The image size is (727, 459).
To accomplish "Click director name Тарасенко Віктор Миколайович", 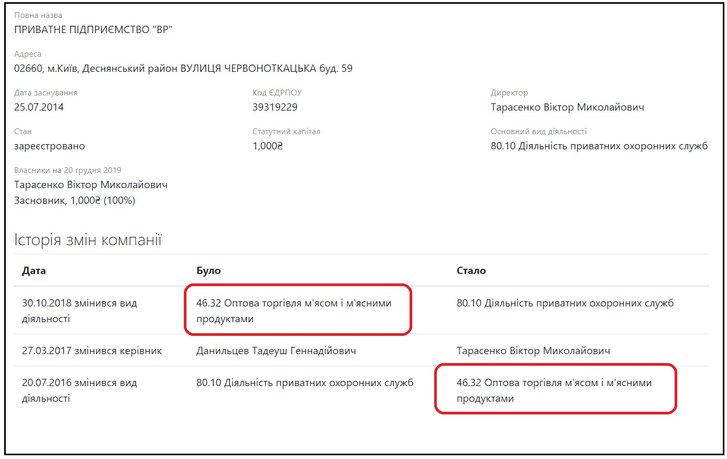I will (x=567, y=106).
